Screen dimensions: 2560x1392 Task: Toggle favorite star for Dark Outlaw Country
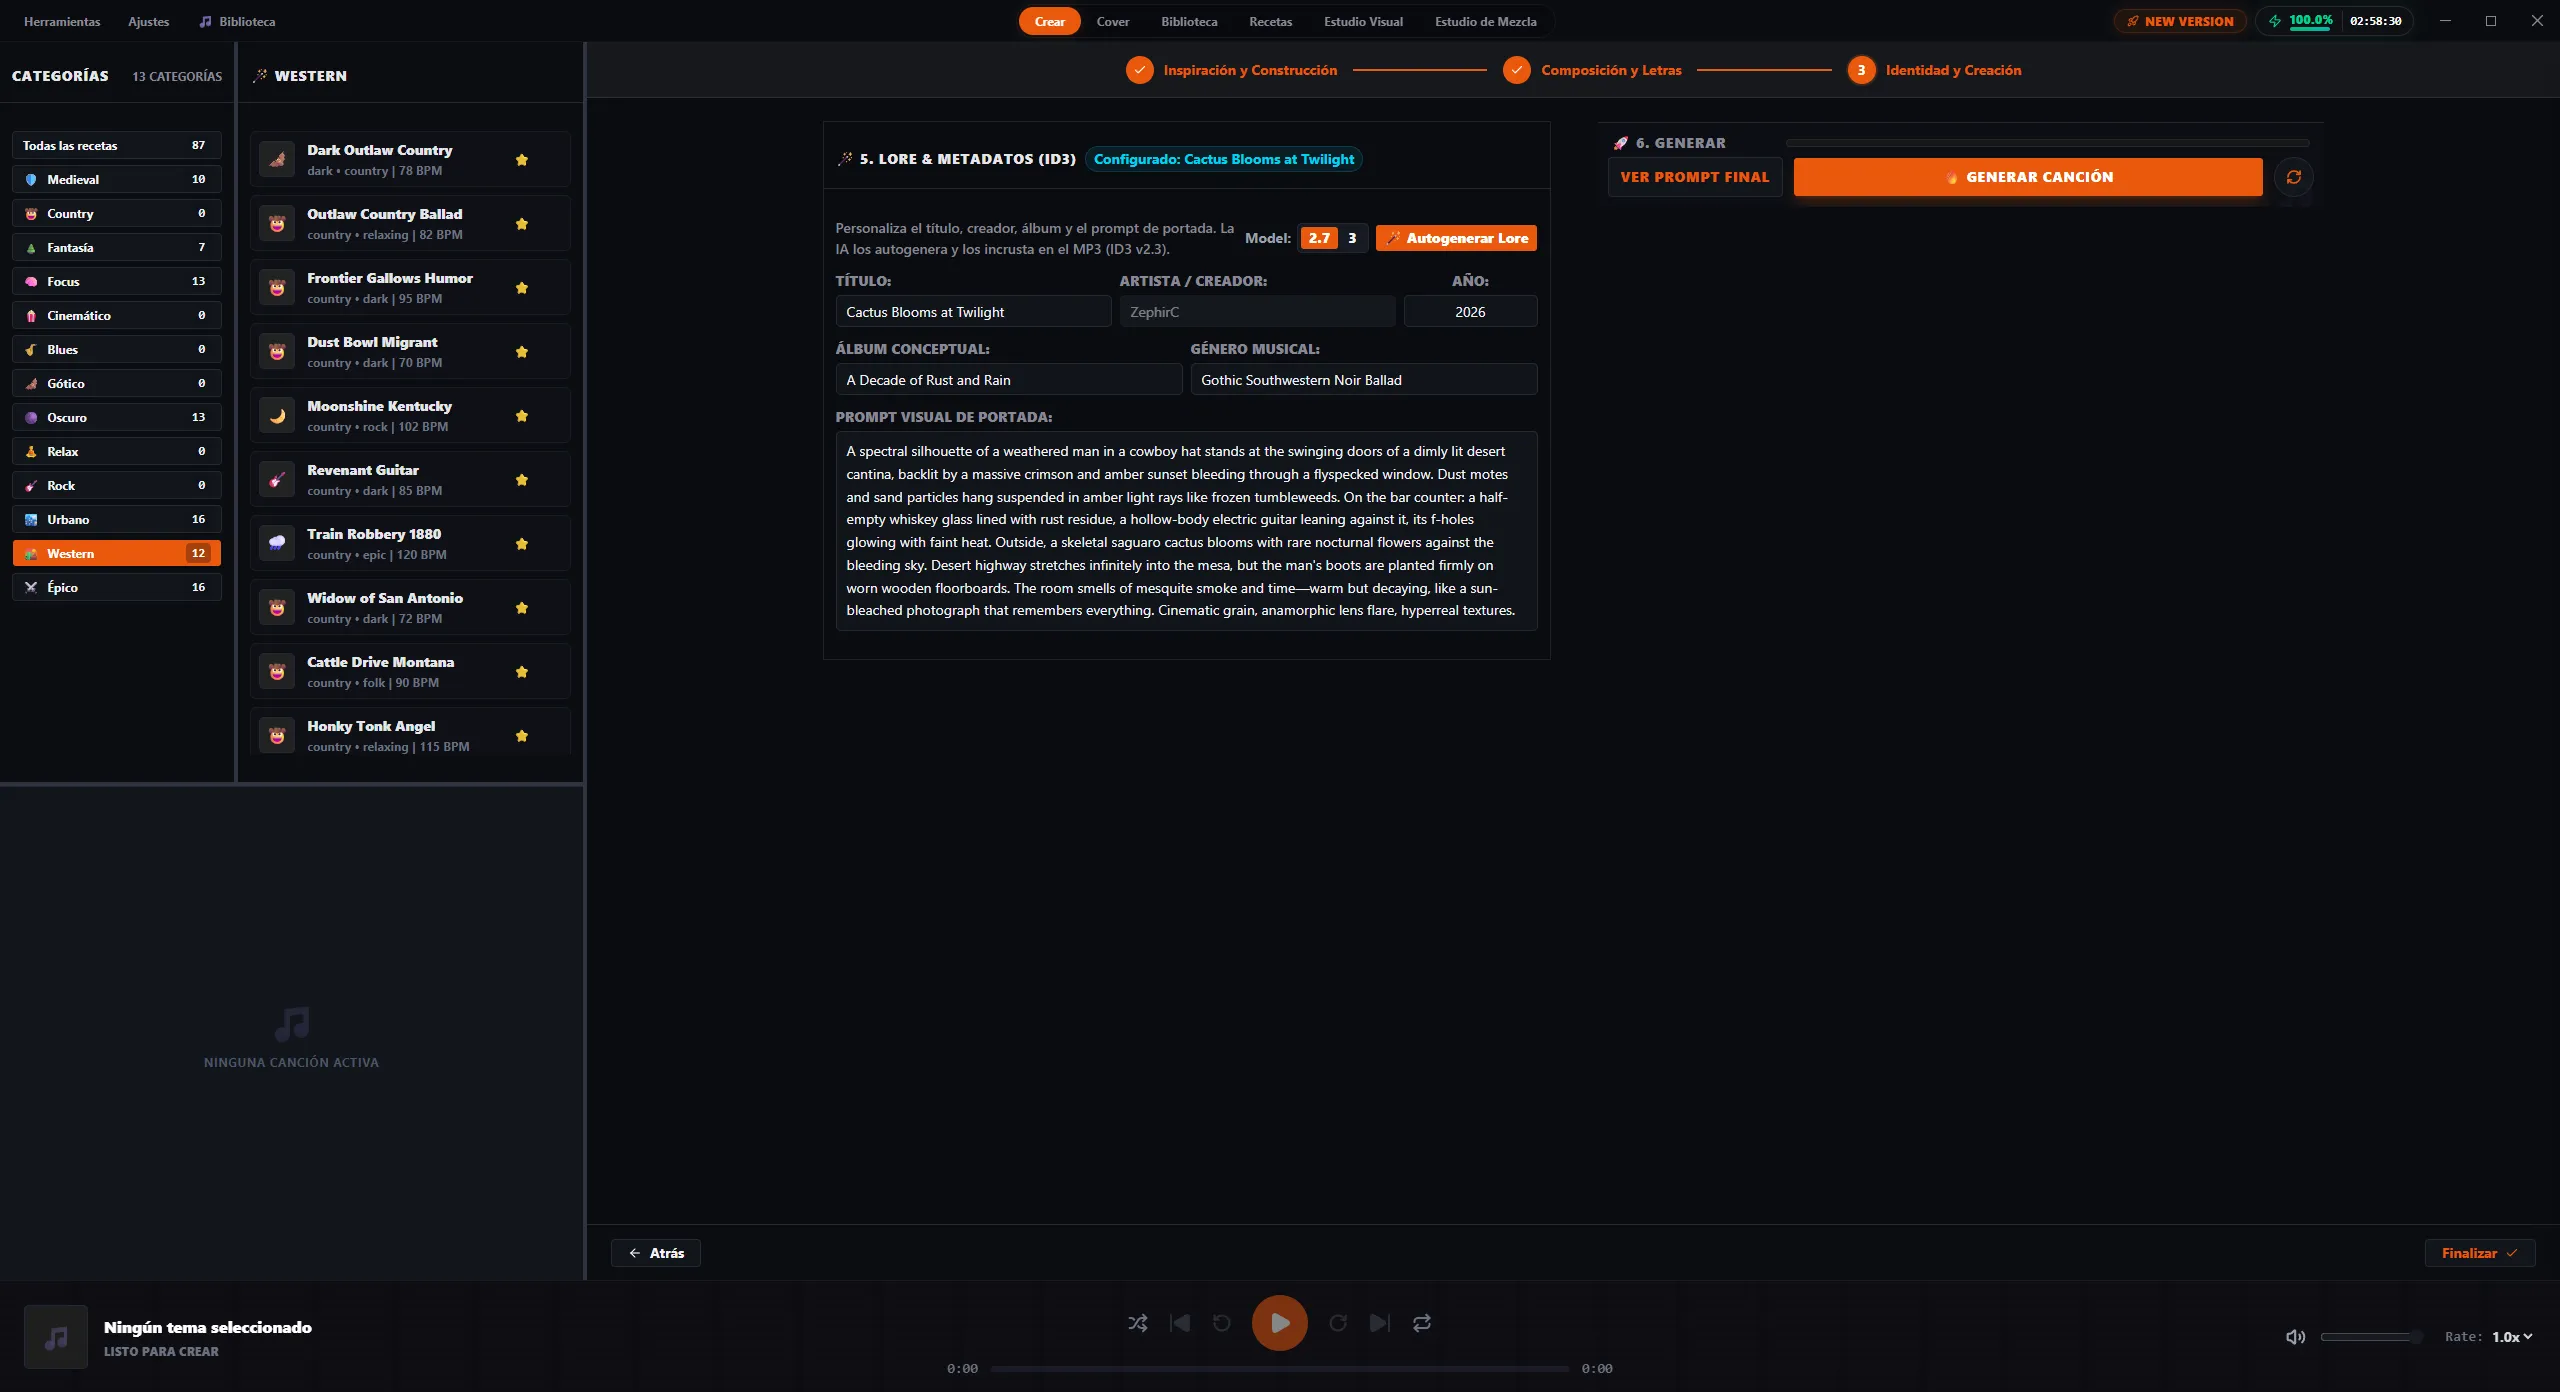[521, 160]
